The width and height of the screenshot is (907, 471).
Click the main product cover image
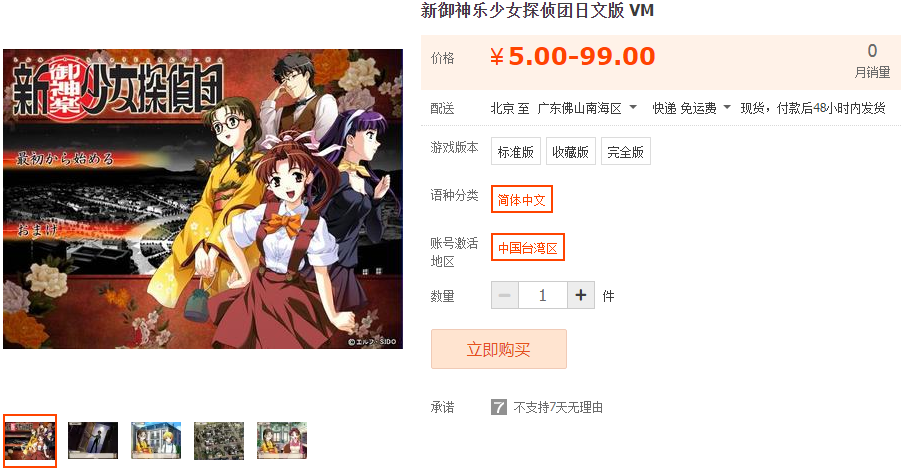(x=203, y=199)
